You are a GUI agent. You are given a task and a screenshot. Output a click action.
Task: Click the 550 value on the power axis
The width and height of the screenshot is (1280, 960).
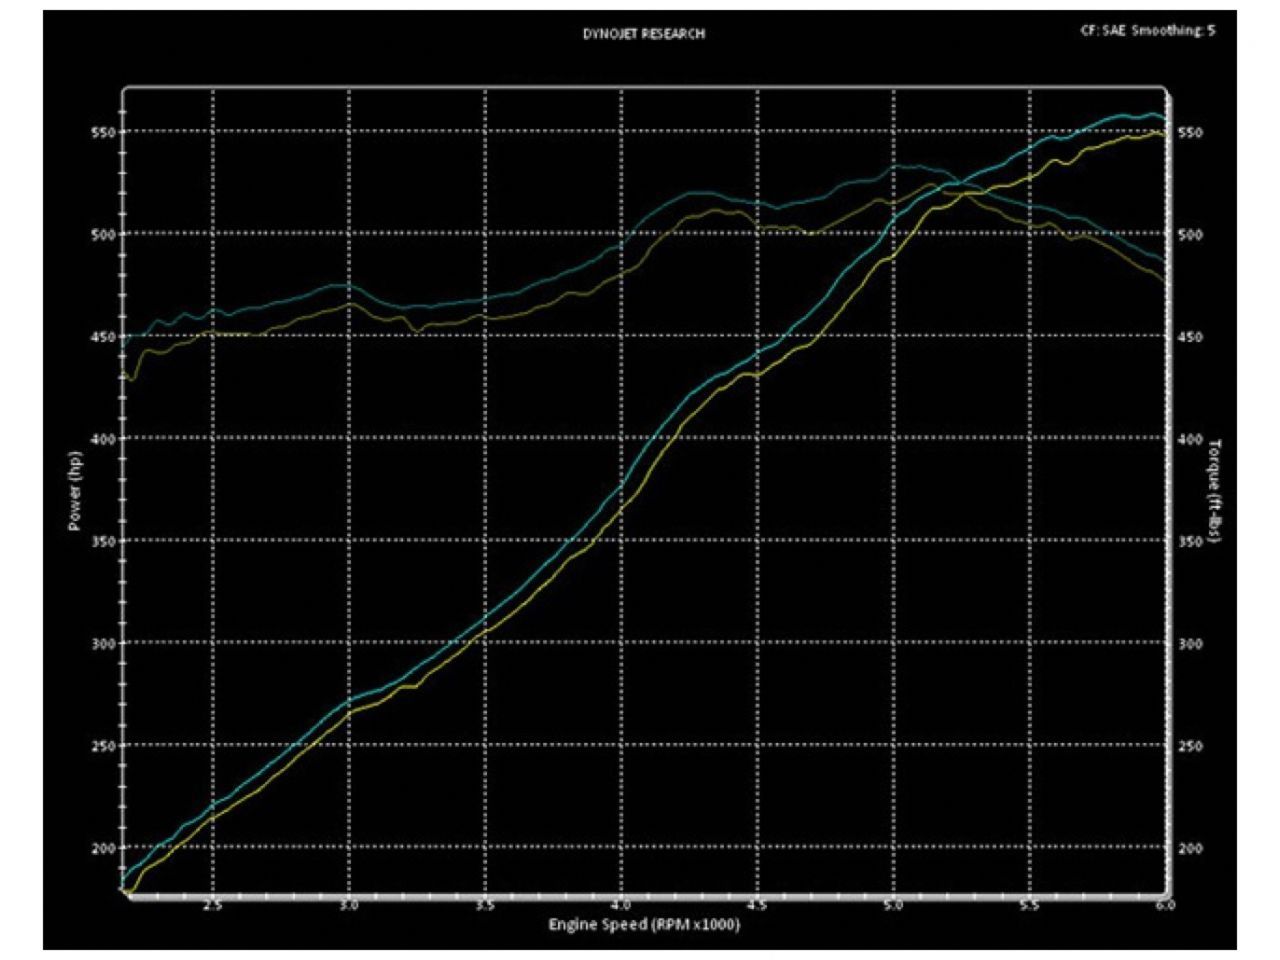coord(105,132)
